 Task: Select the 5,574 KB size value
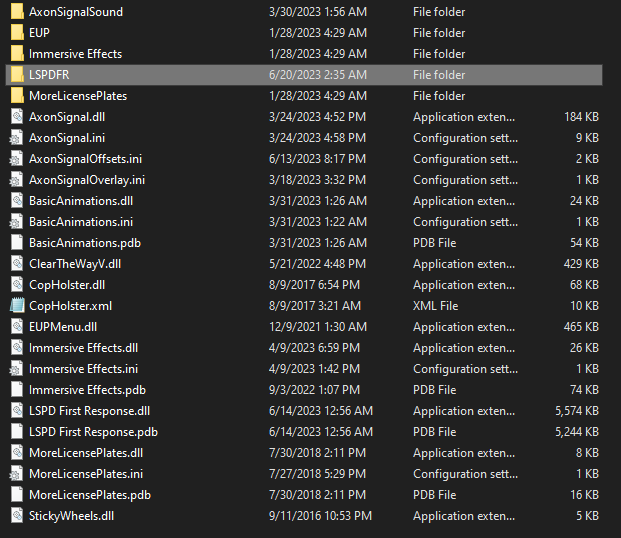click(577, 411)
